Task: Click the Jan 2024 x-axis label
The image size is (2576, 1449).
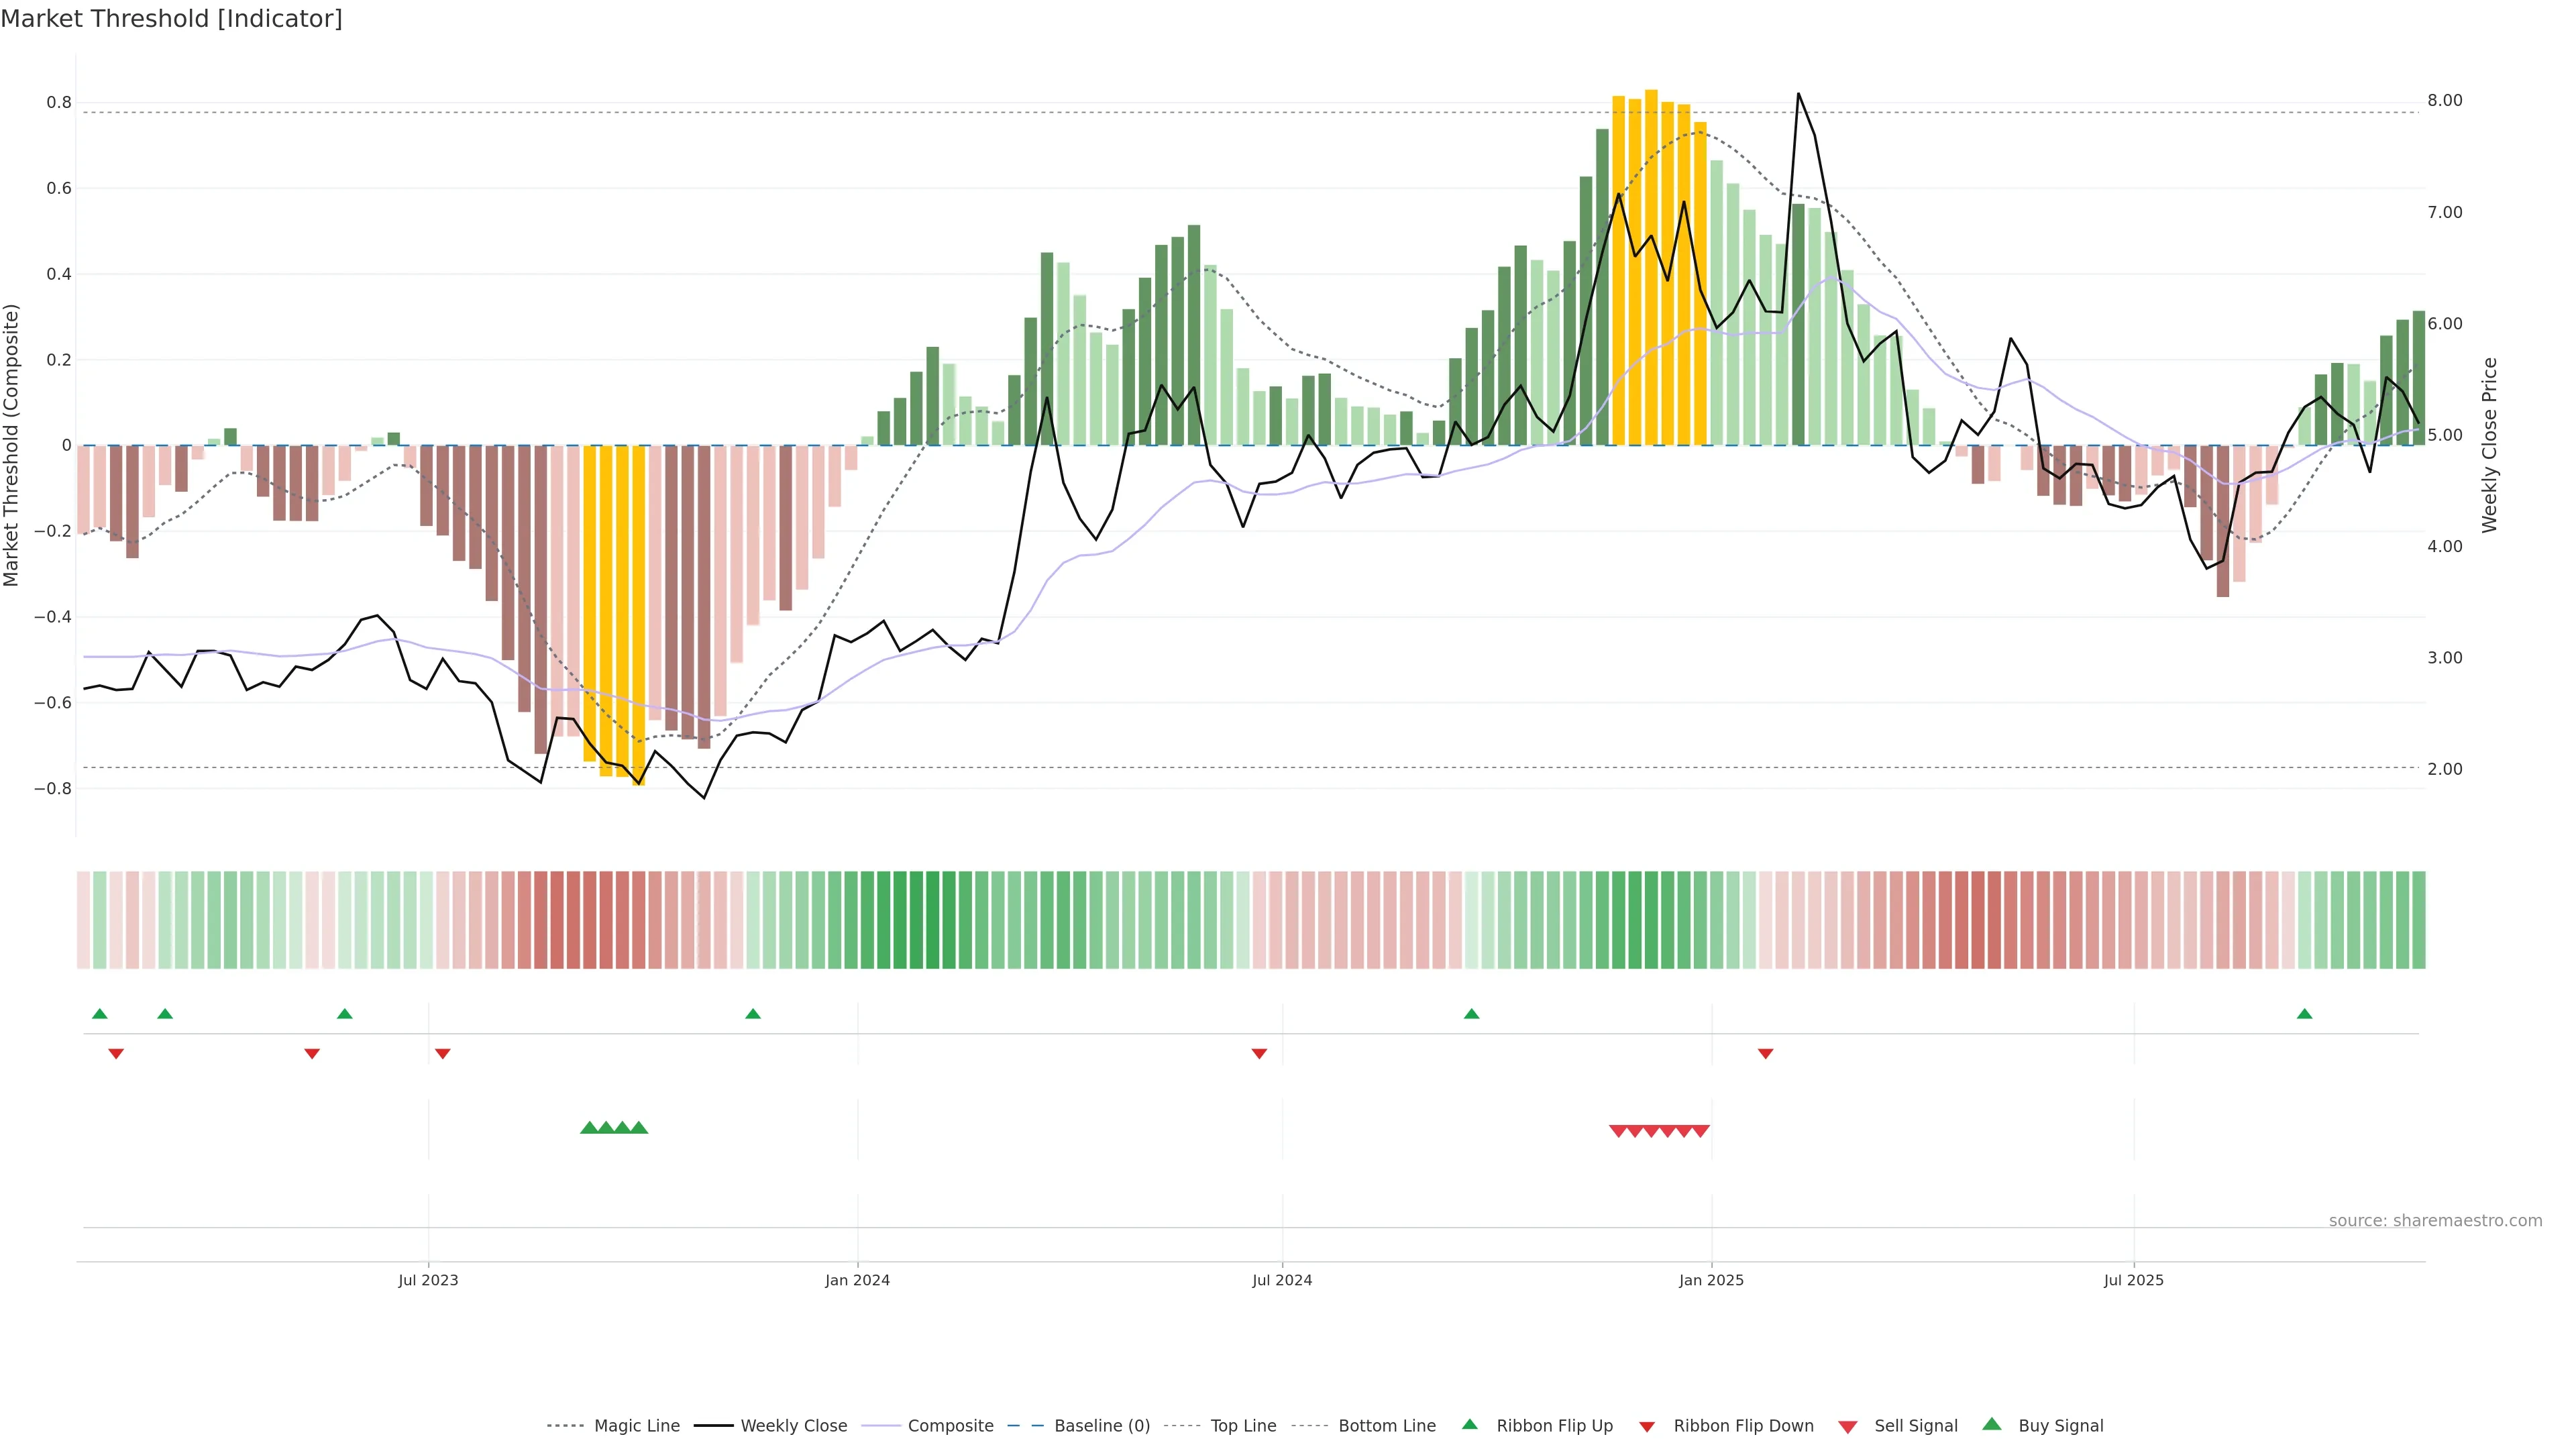Action: [x=857, y=1280]
